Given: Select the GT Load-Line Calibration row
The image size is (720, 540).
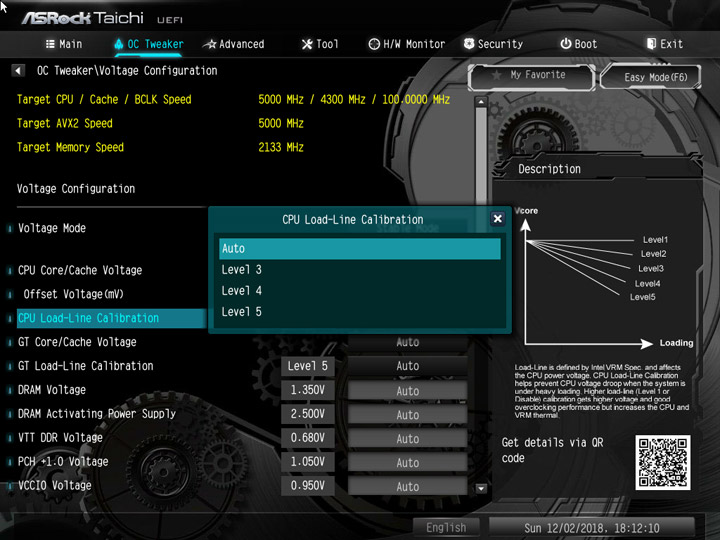Looking at the screenshot, I should pos(85,366).
